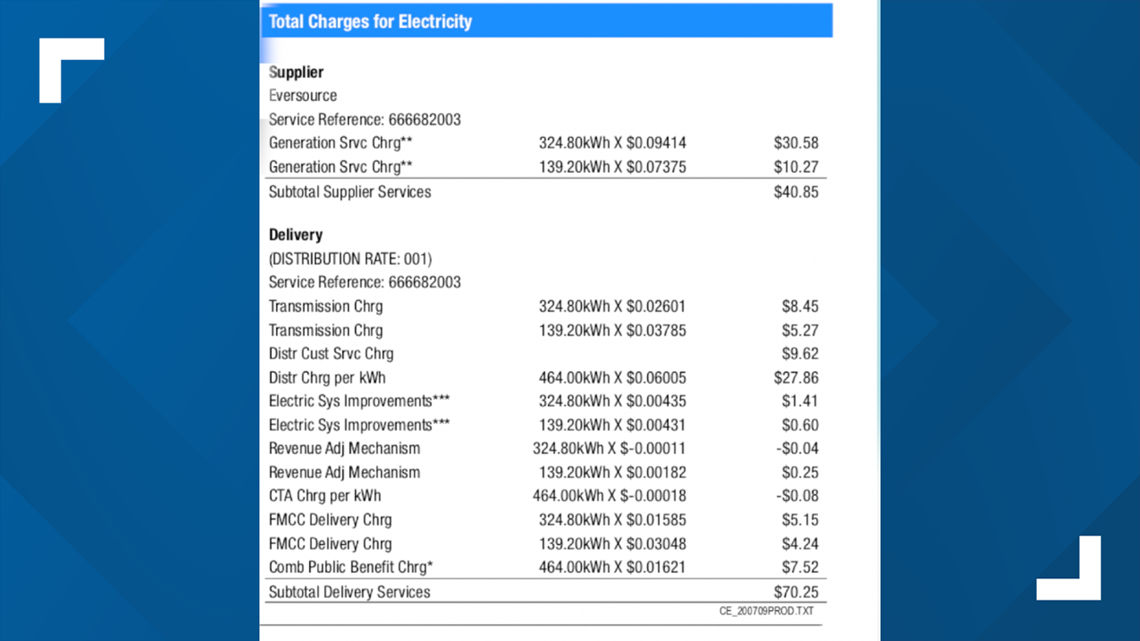Click the Total Charges for Electricity header

[x=547, y=21]
